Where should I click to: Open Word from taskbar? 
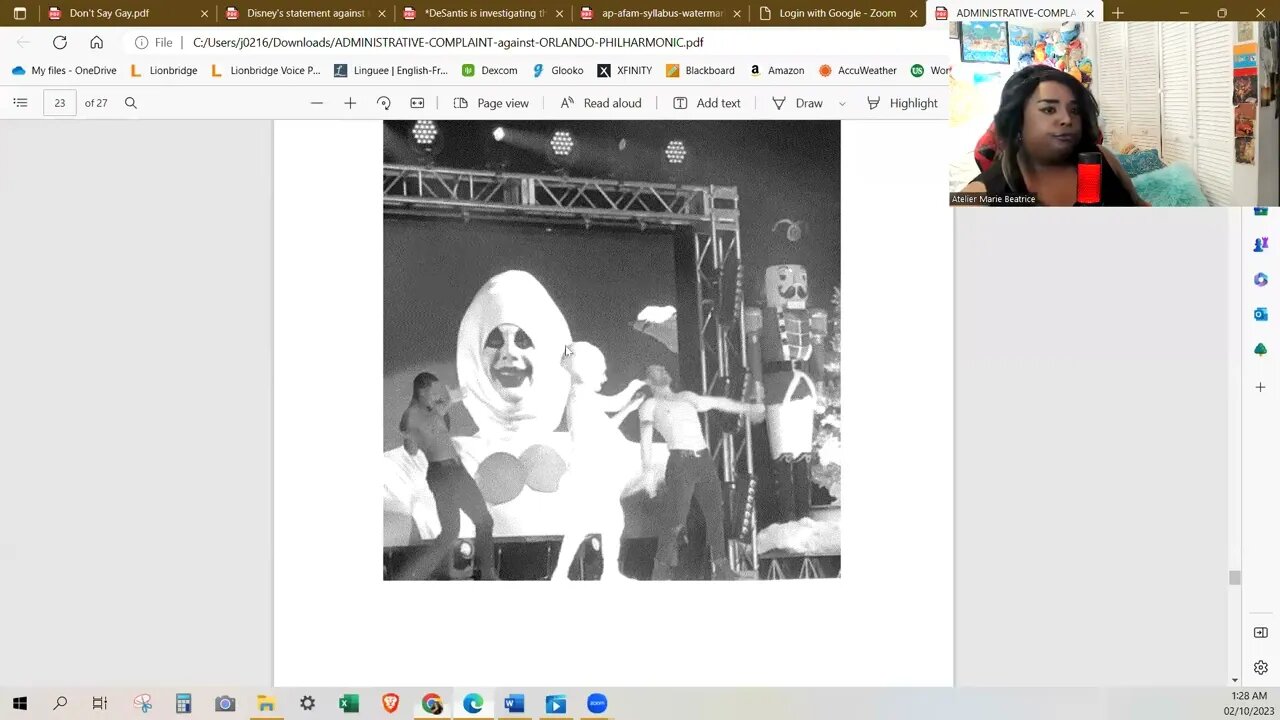click(x=514, y=704)
